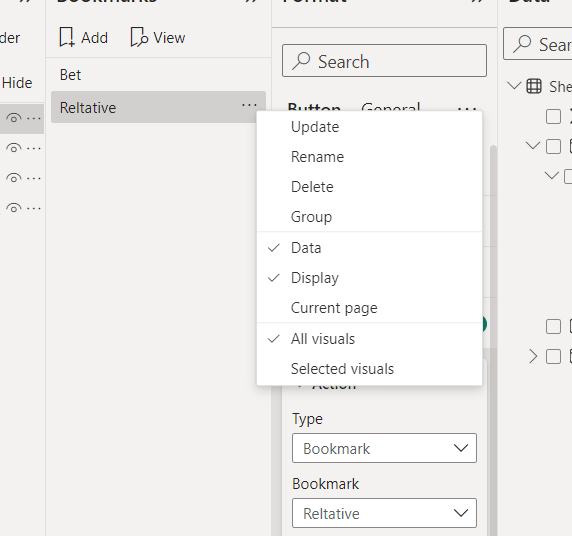Expand the collapsed bottom field chevron
Screen dimensions: 572x536
[x=533, y=356]
